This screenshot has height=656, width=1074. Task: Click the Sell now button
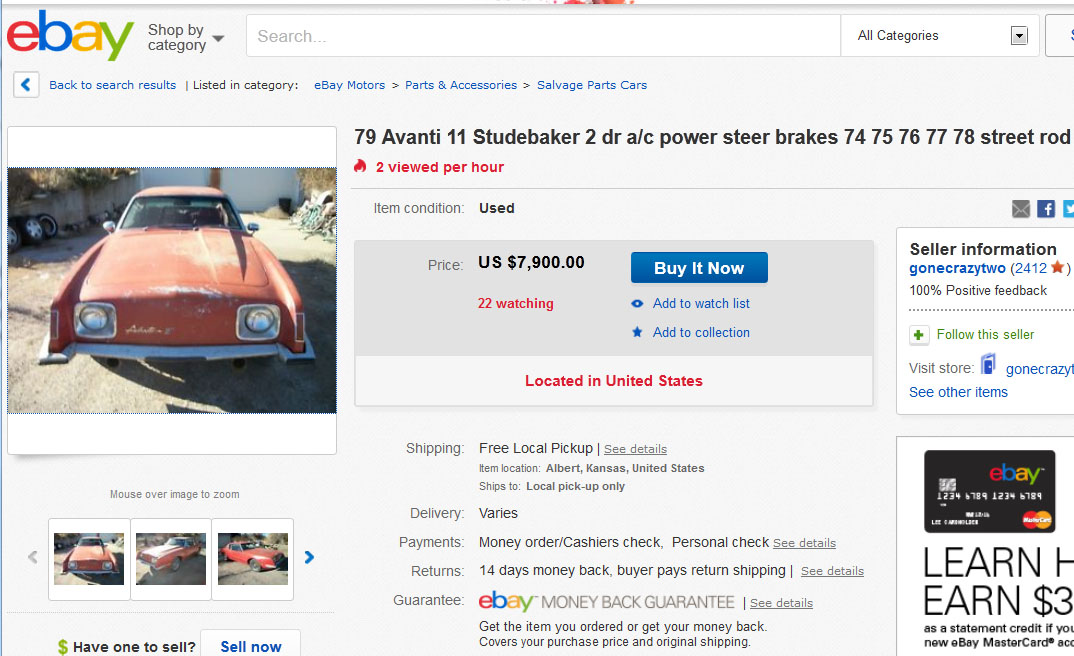(x=251, y=646)
